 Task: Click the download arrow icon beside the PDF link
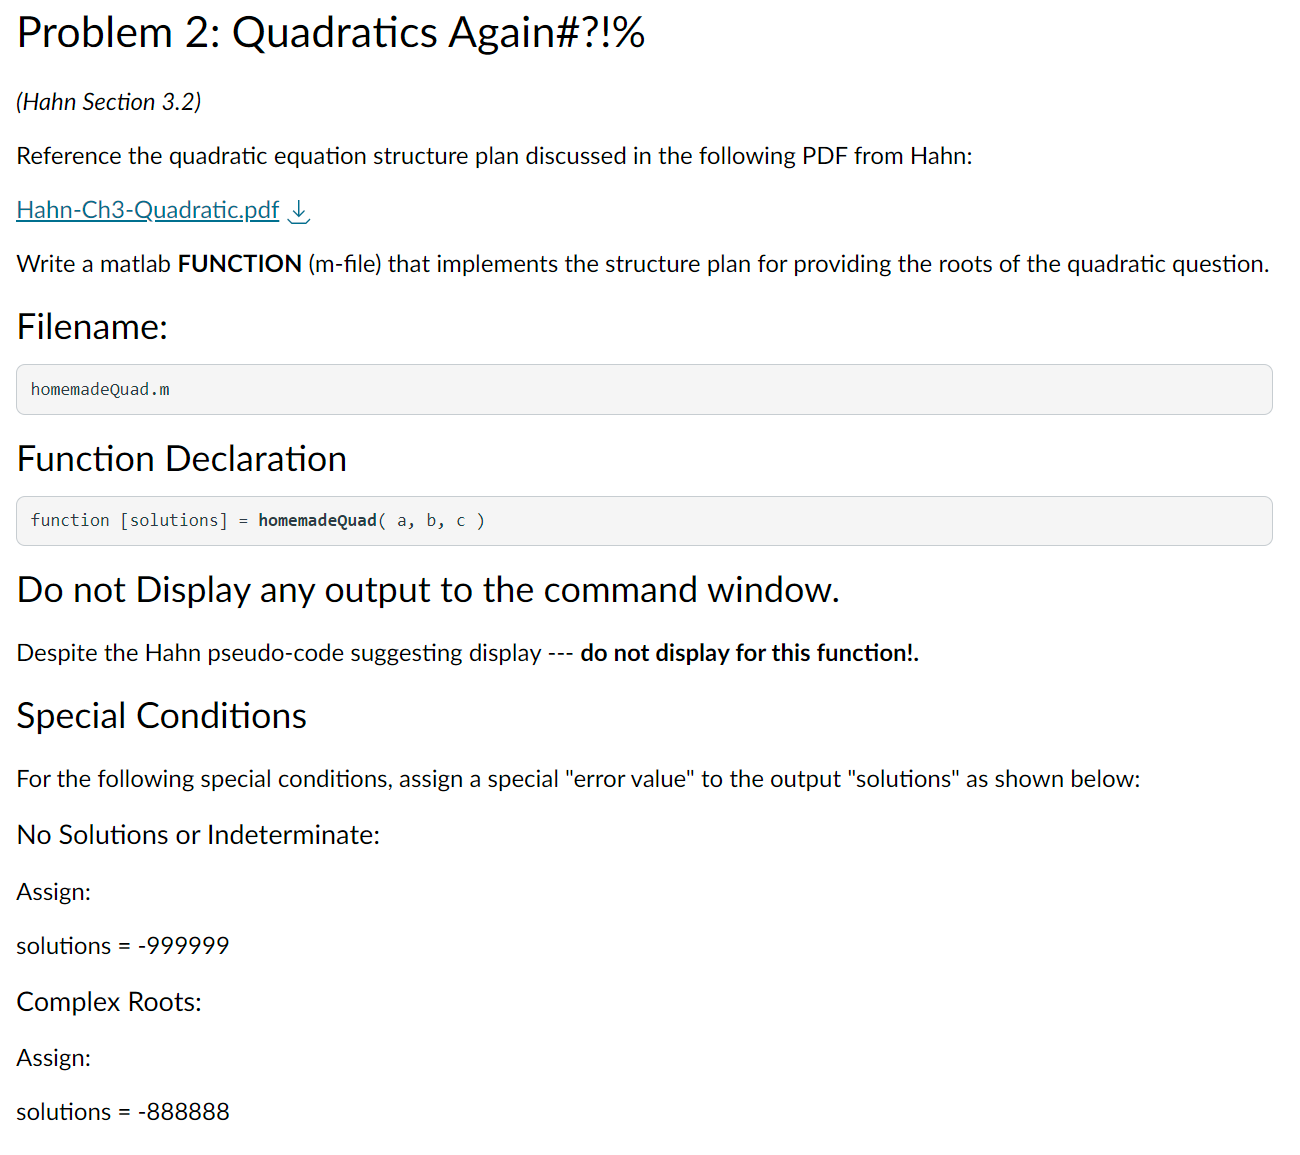299,211
